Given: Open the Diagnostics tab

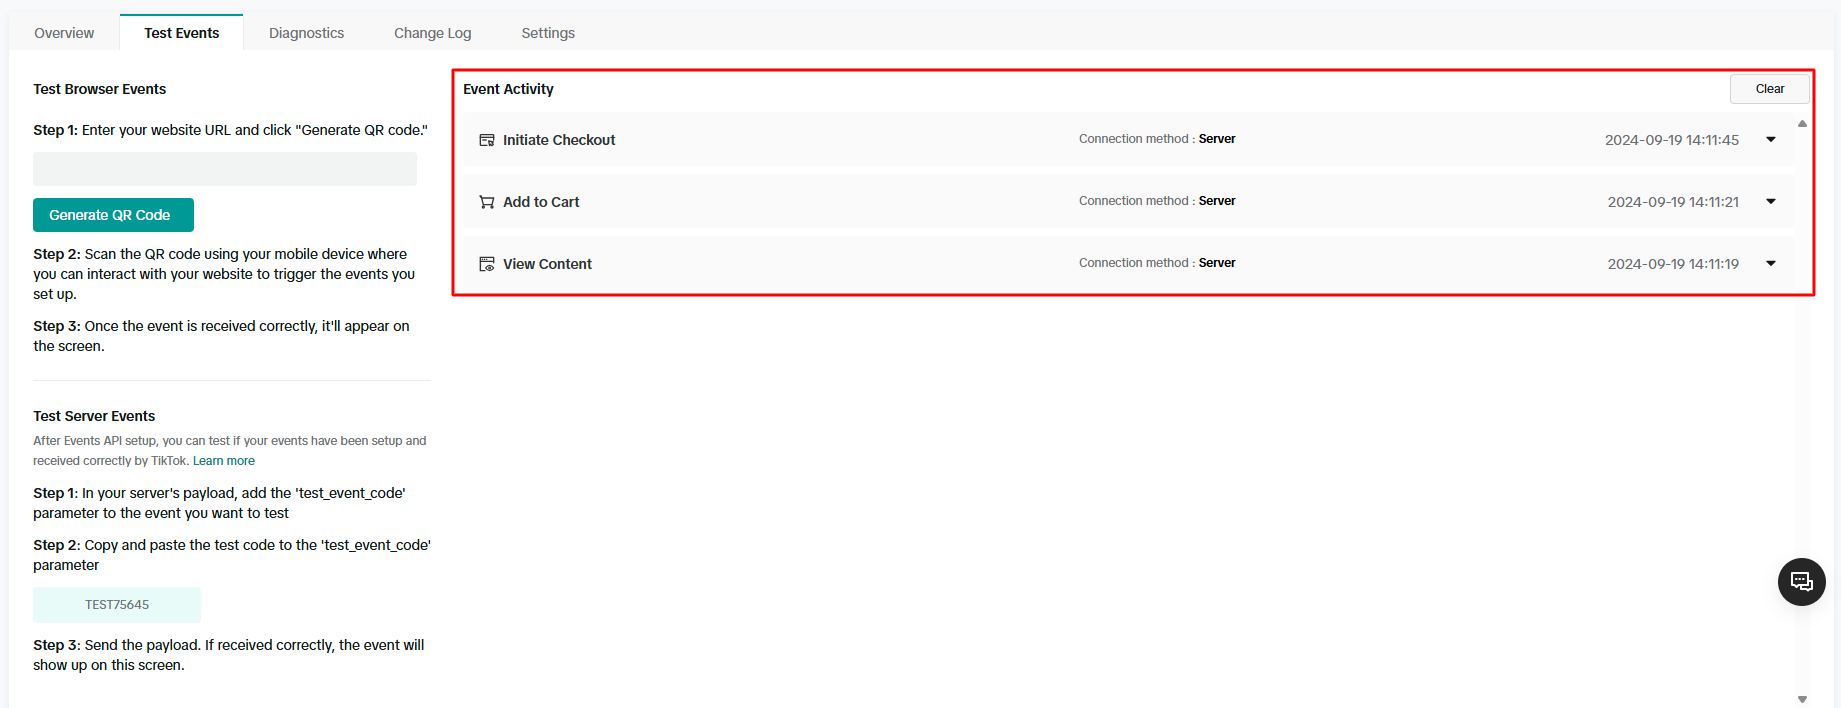Looking at the screenshot, I should [x=306, y=33].
